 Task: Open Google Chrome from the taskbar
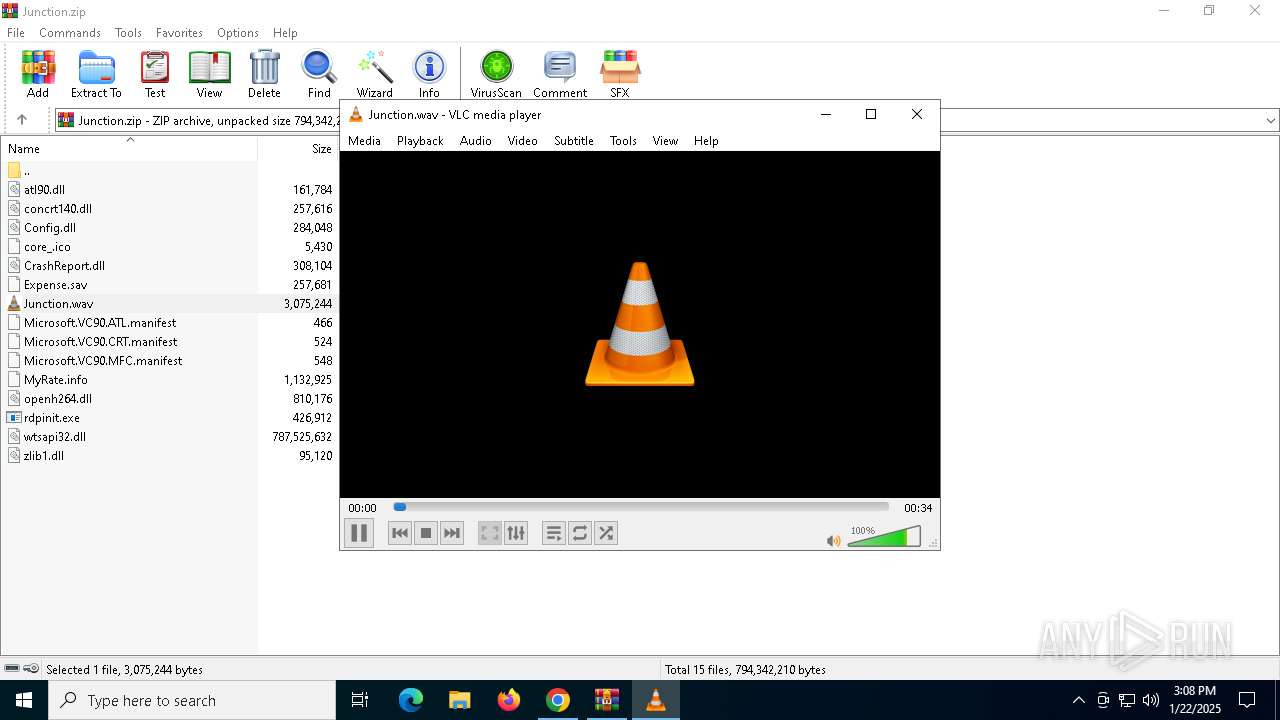[x=558, y=700]
